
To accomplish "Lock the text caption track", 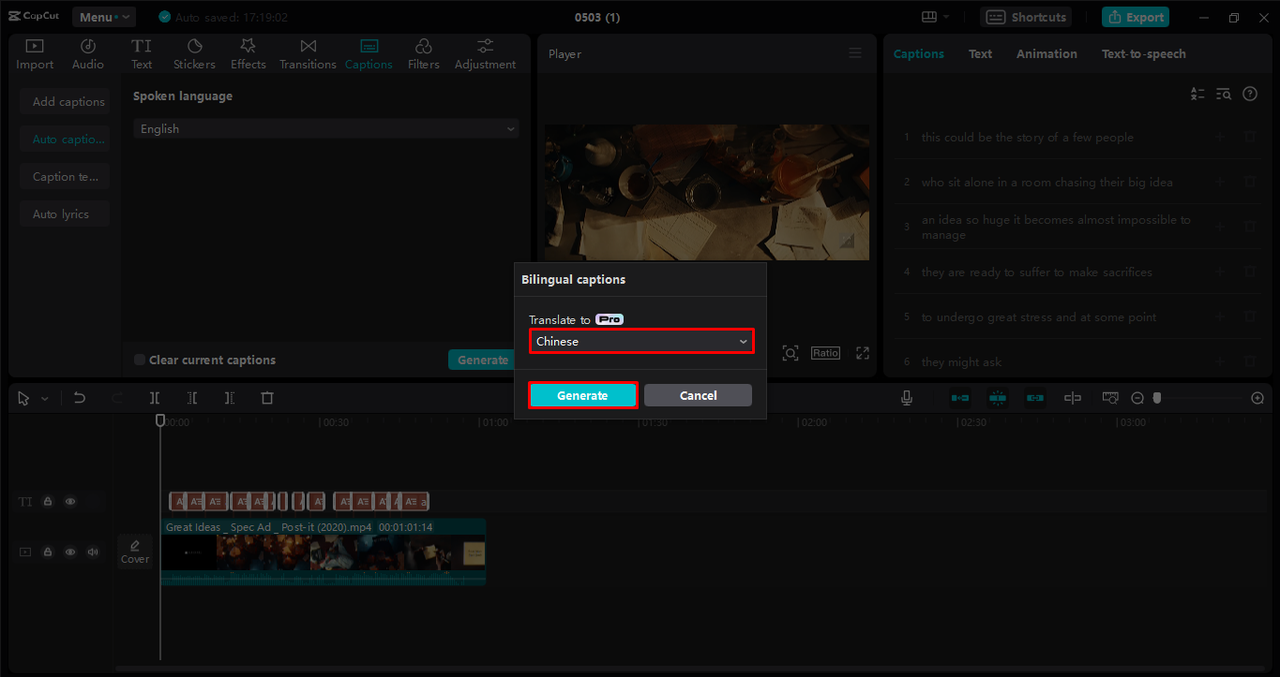I will (x=47, y=502).
